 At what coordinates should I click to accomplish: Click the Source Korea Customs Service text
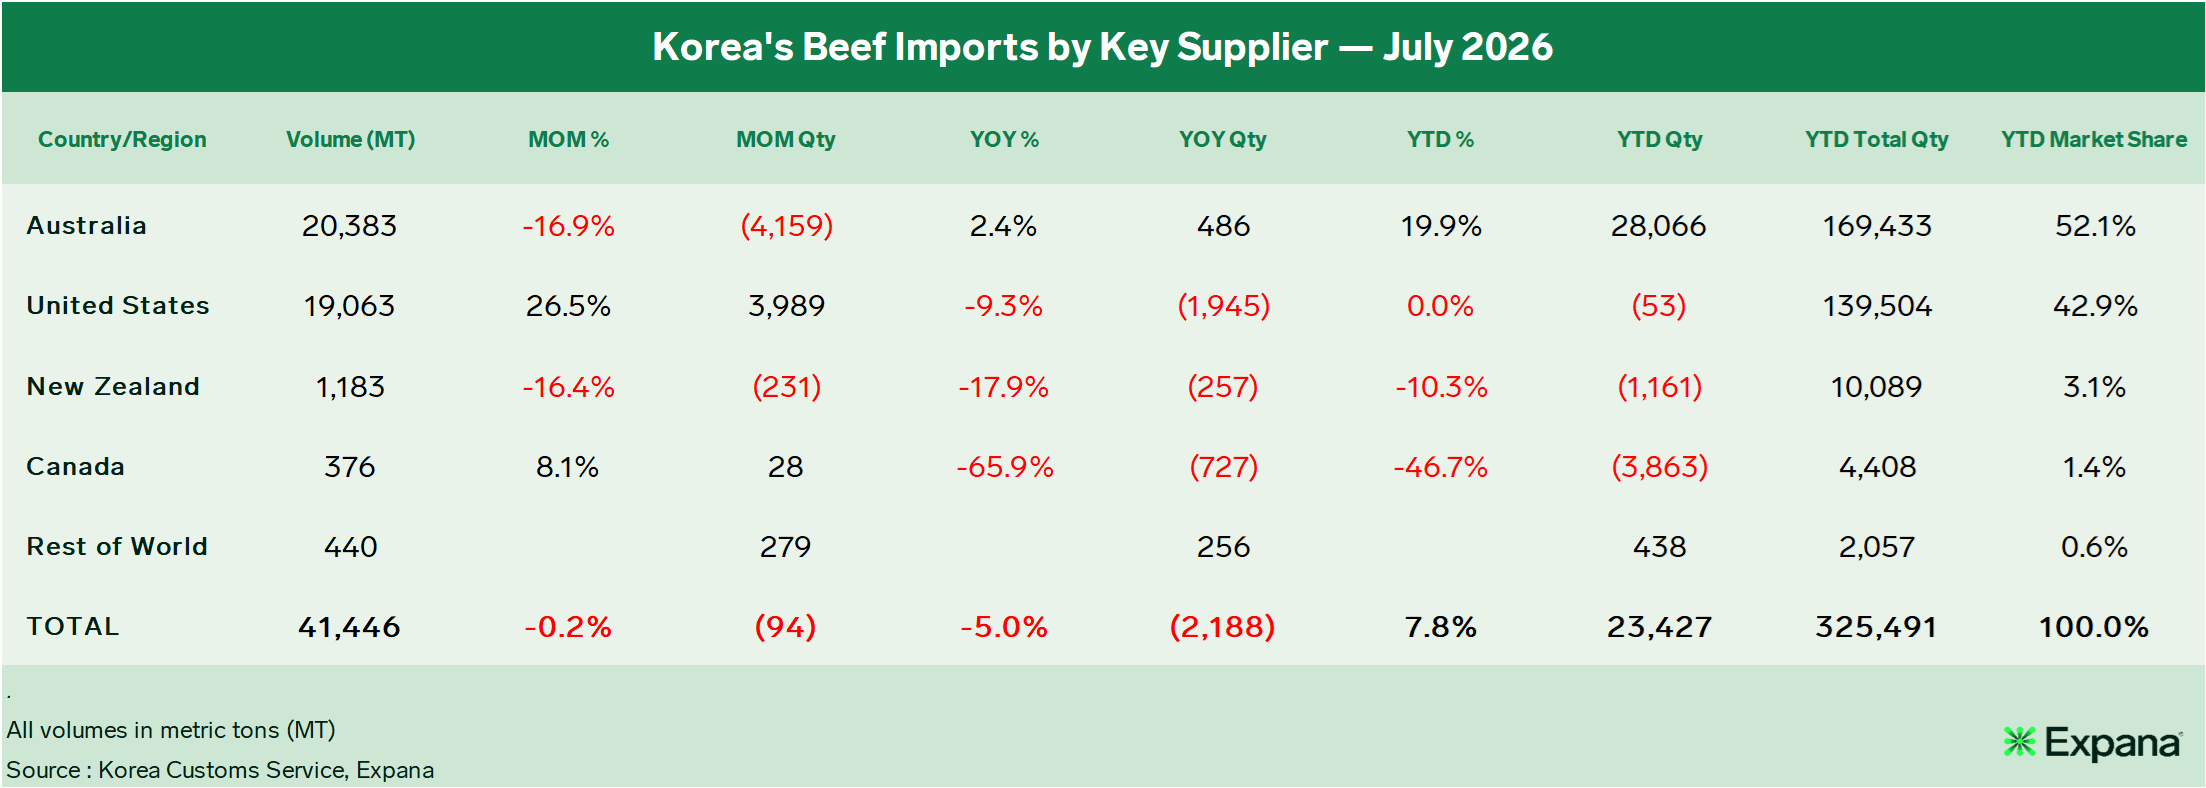click(220, 770)
